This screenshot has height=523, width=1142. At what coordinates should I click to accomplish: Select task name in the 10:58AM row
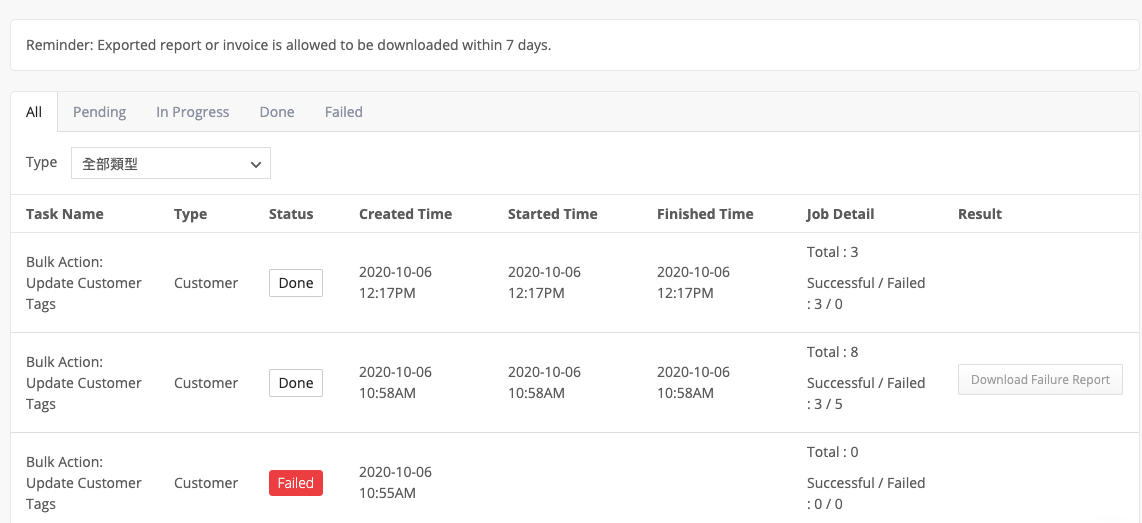84,383
